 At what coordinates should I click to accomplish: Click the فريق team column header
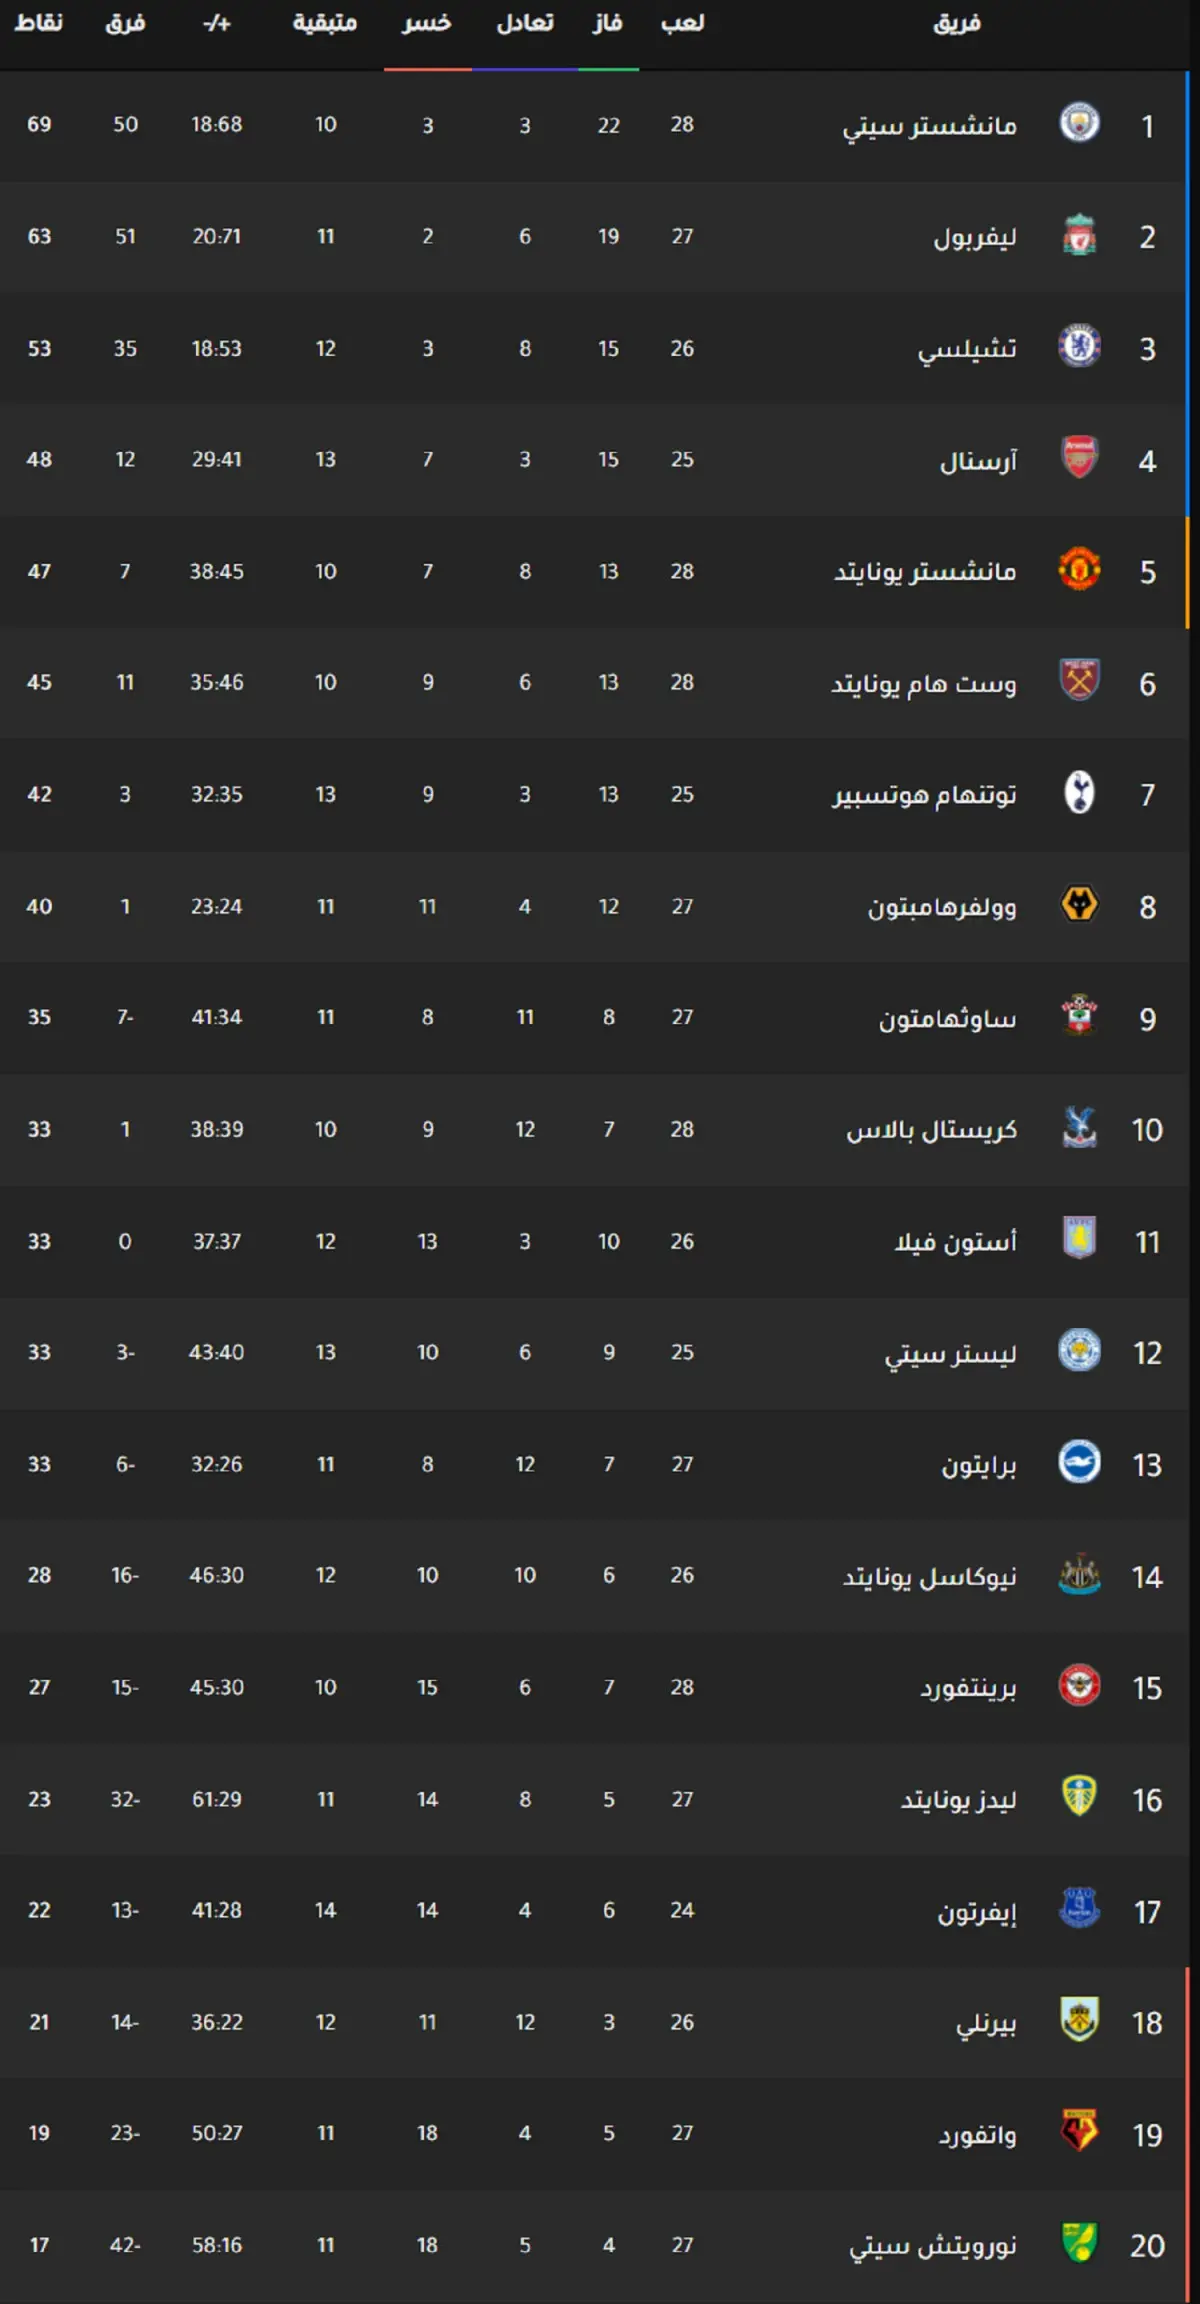(x=957, y=23)
